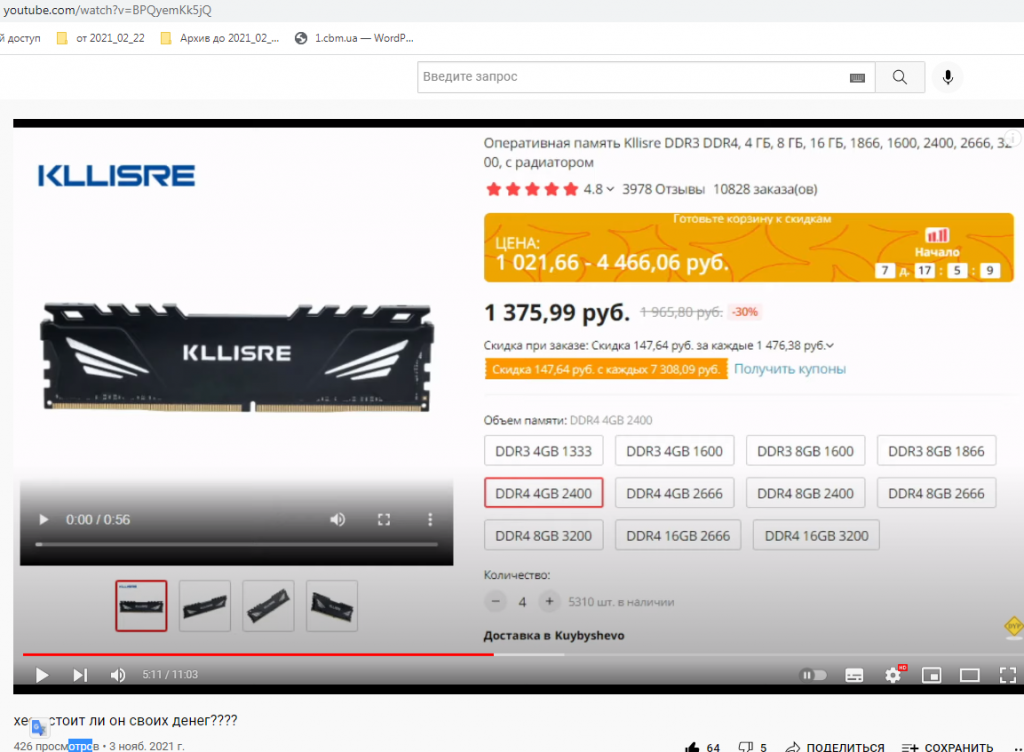Choose the DDR3 4GB 1600 option
This screenshot has width=1024, height=752.
[x=675, y=451]
